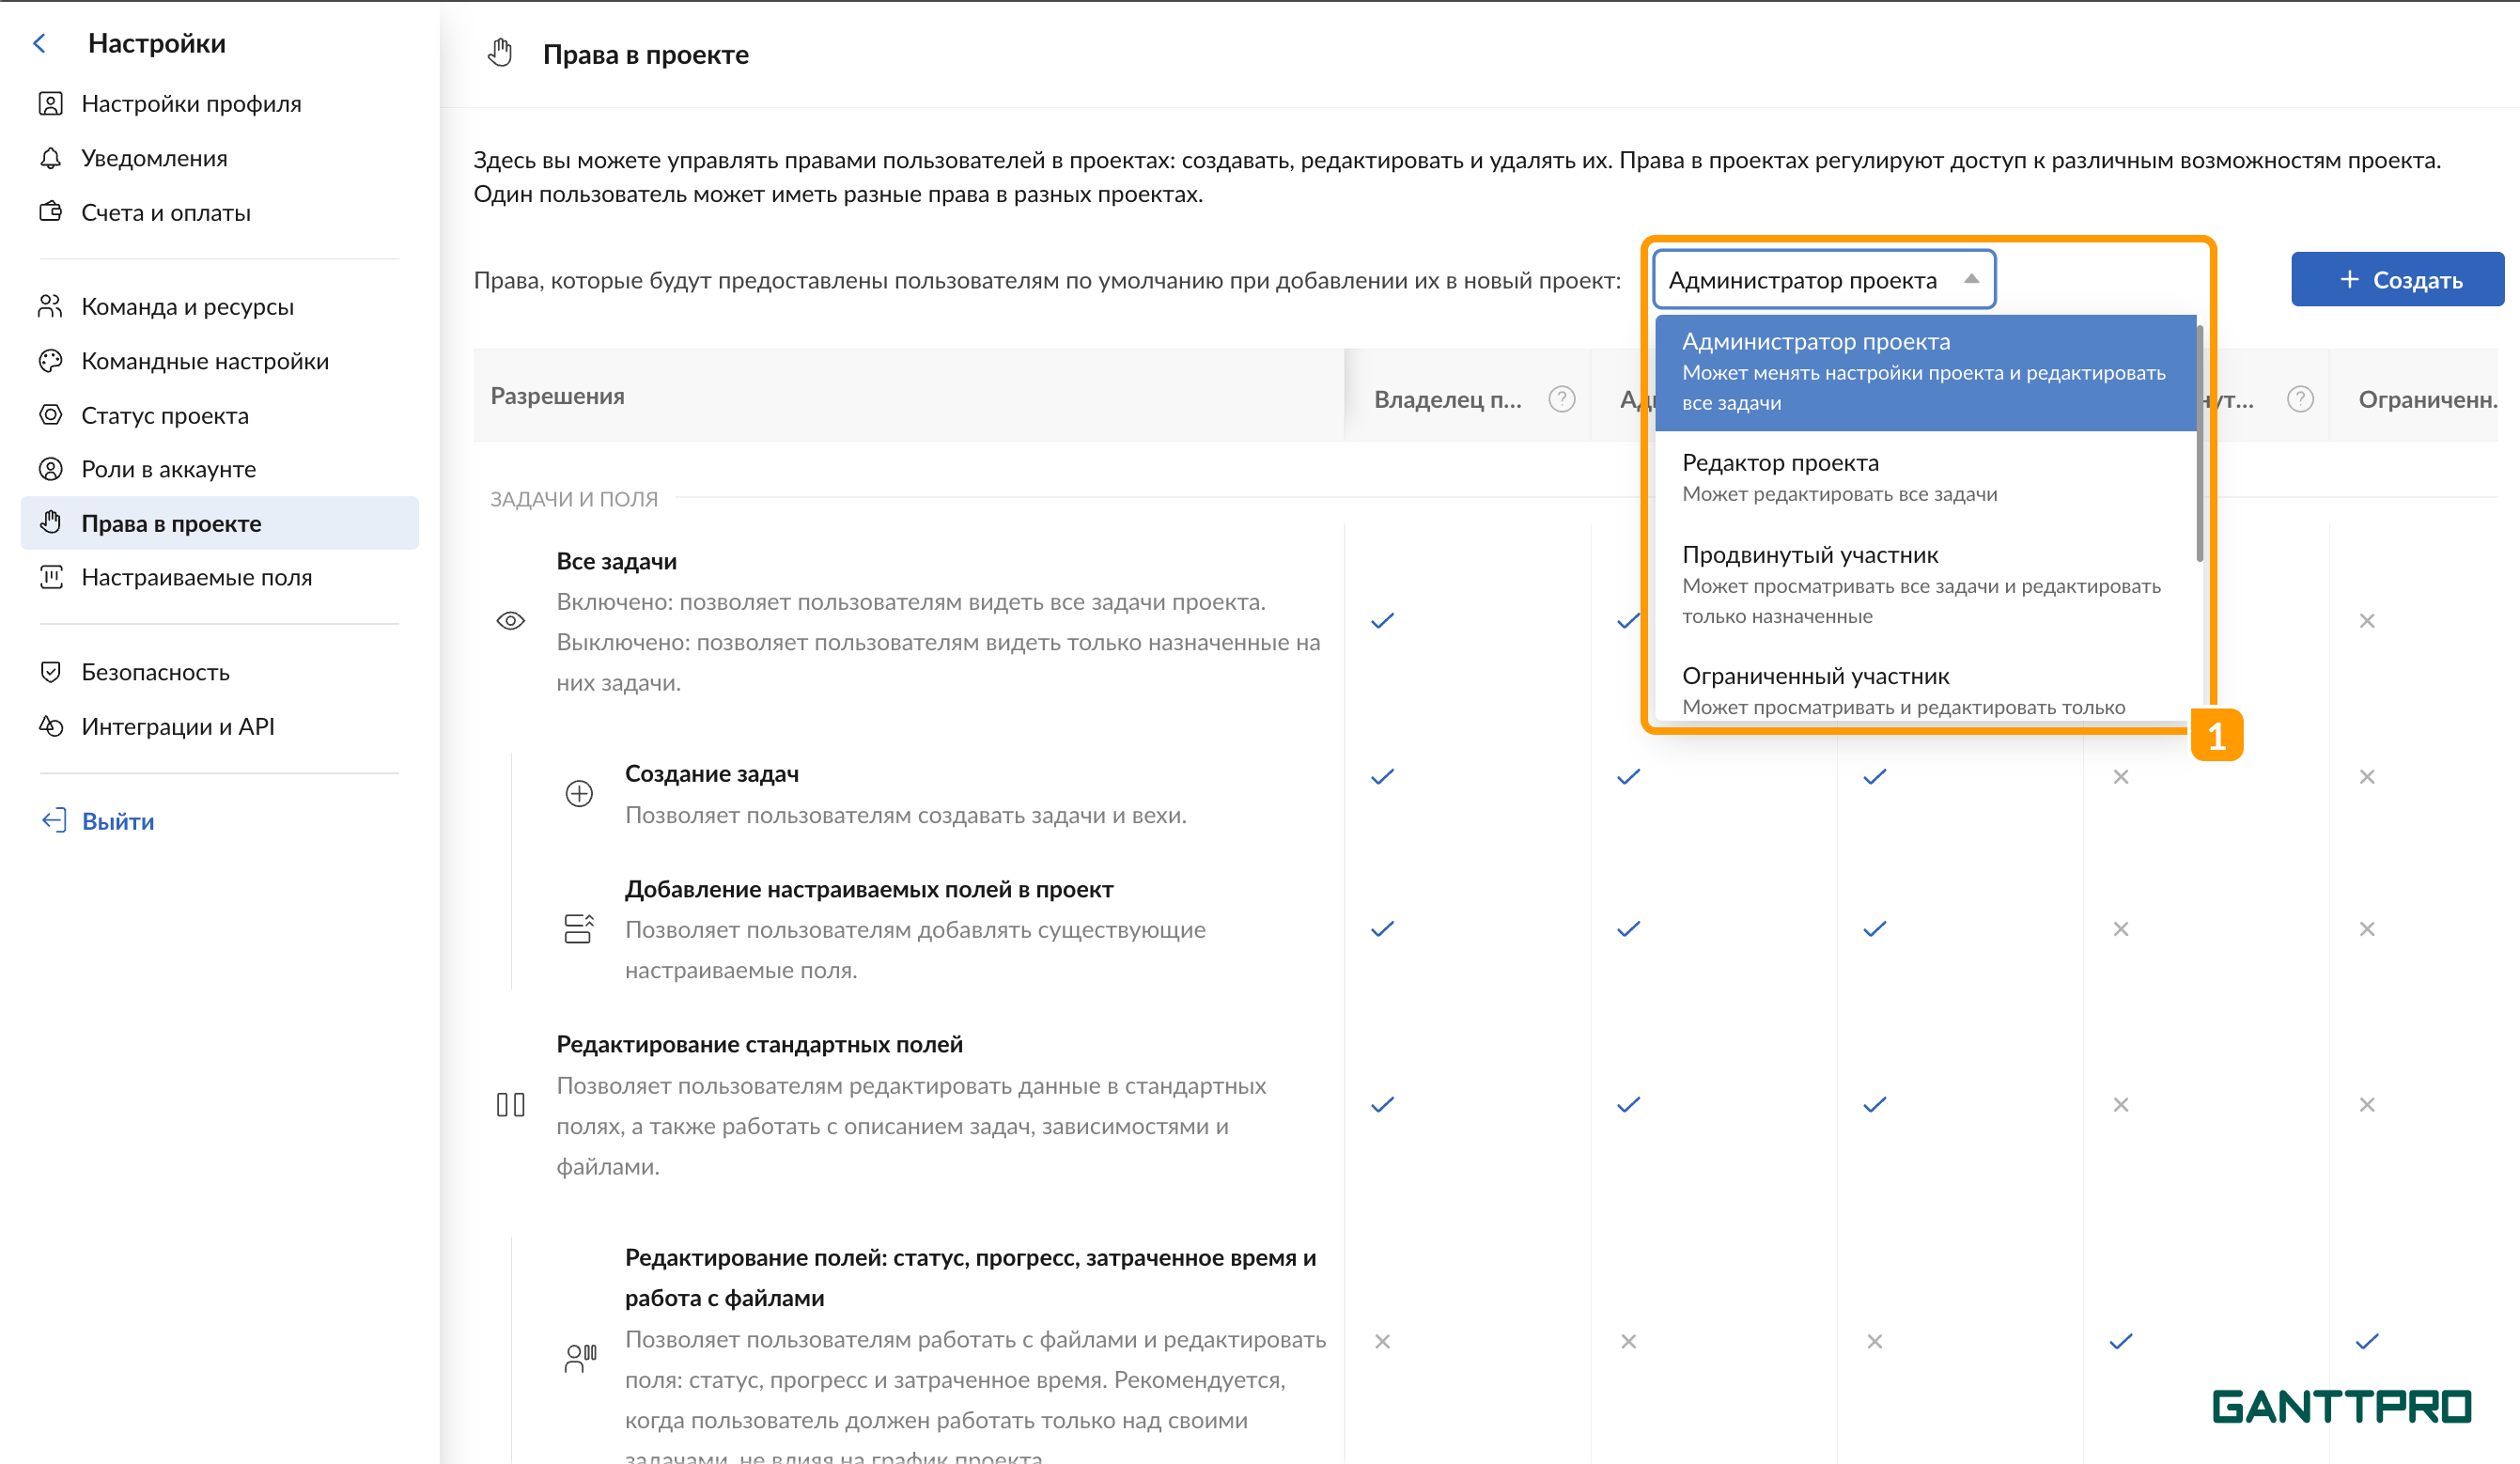This screenshot has width=2520, height=1464.
Task: Click the Выйти logout link
Action: 117,821
